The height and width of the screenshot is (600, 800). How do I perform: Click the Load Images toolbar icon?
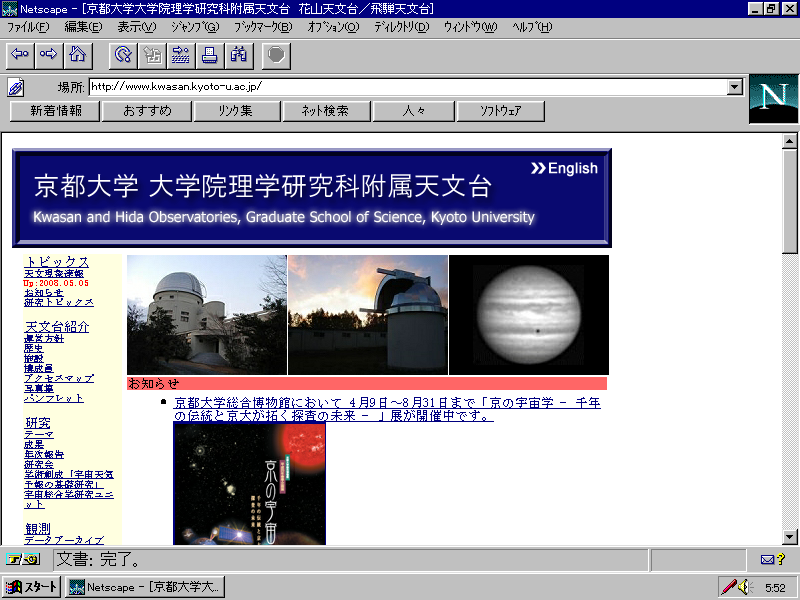coord(152,55)
